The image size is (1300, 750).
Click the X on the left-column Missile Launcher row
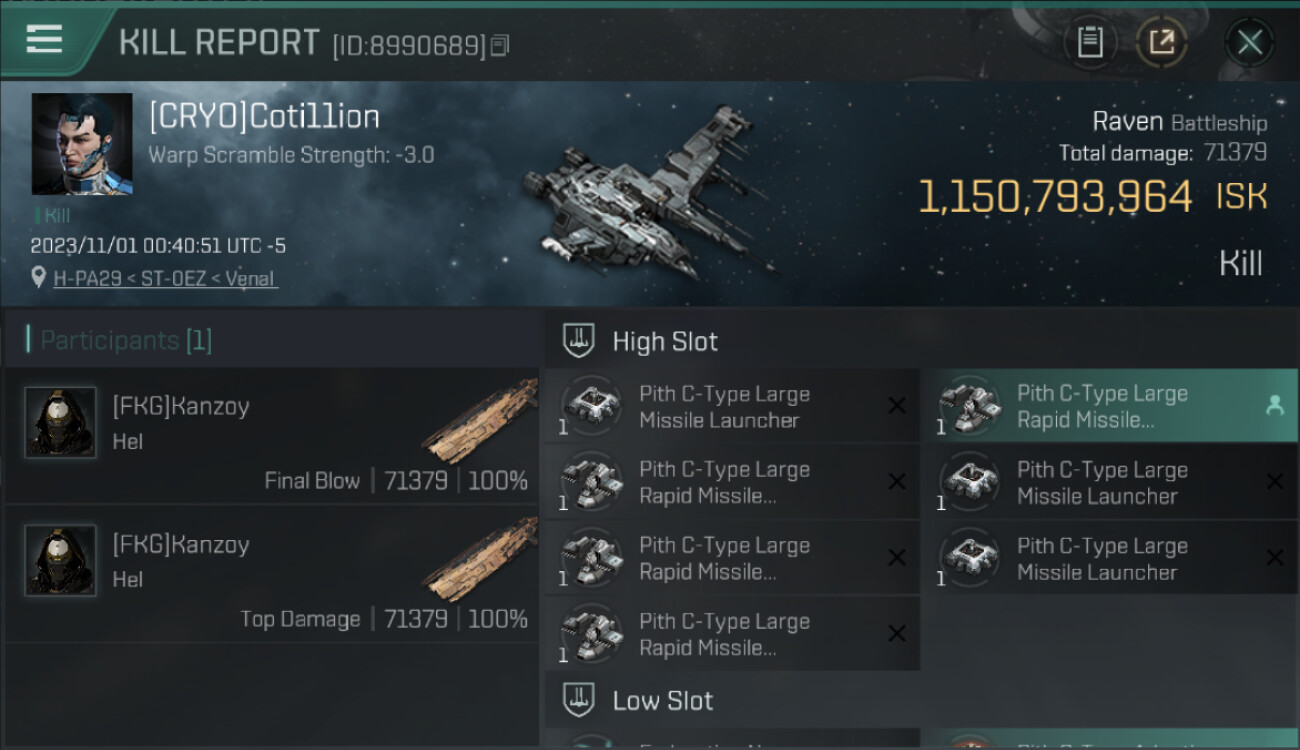(897, 405)
